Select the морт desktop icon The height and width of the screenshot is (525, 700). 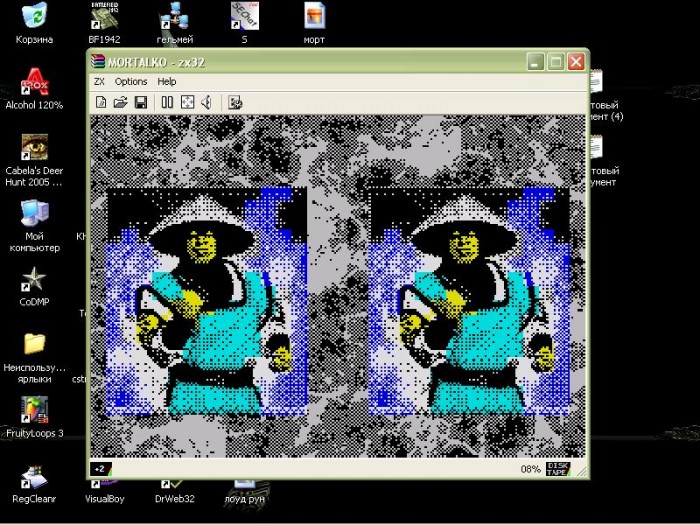click(314, 23)
